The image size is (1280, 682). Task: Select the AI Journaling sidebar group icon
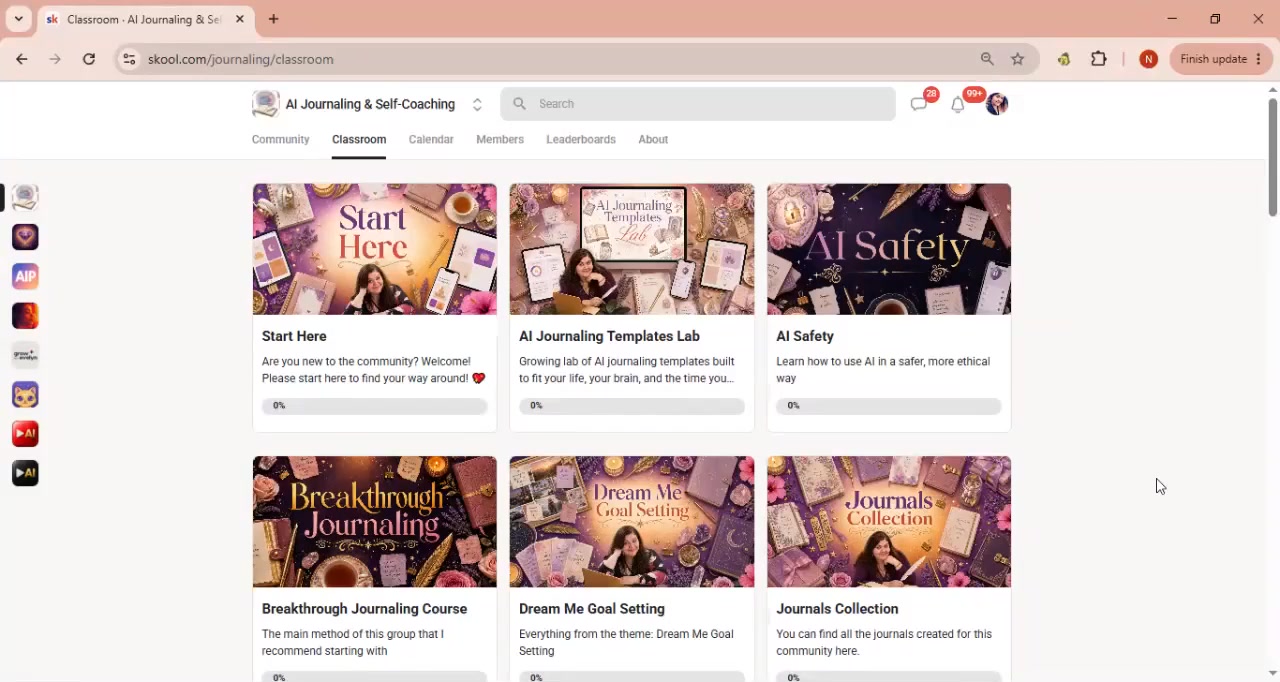(25, 198)
